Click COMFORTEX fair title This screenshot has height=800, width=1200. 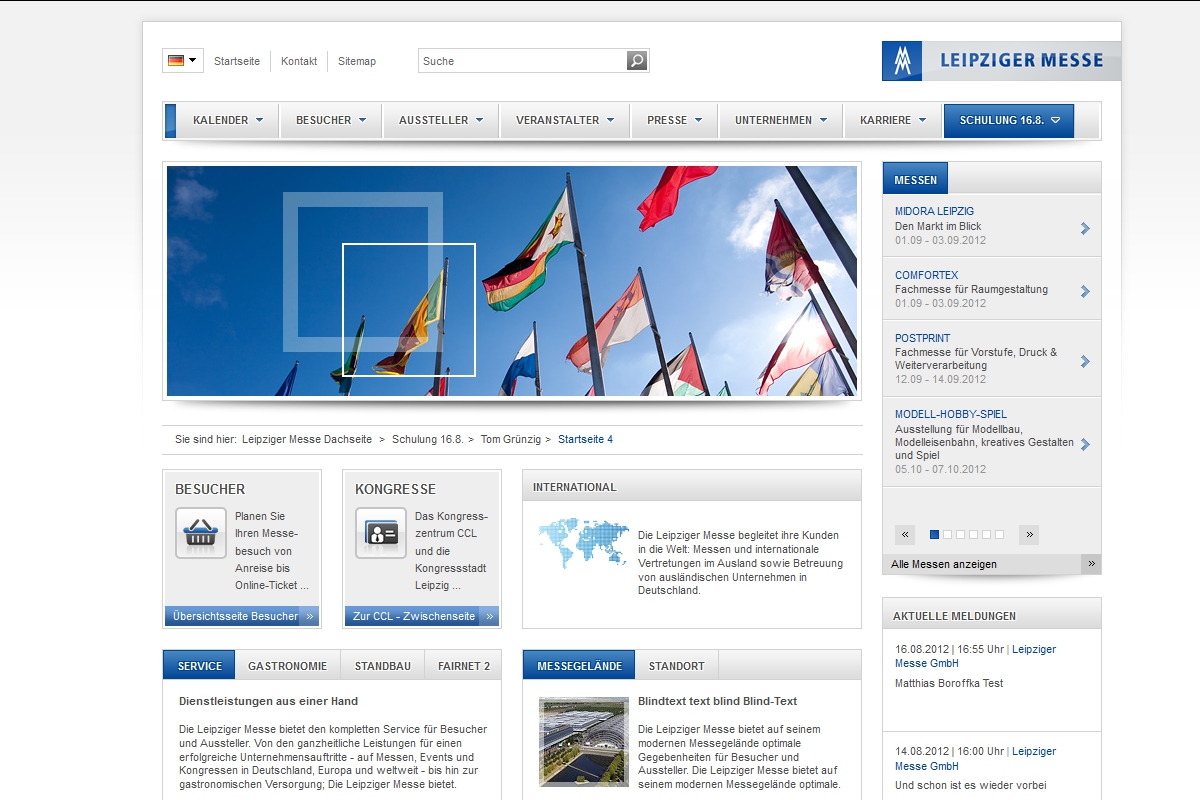pos(926,275)
